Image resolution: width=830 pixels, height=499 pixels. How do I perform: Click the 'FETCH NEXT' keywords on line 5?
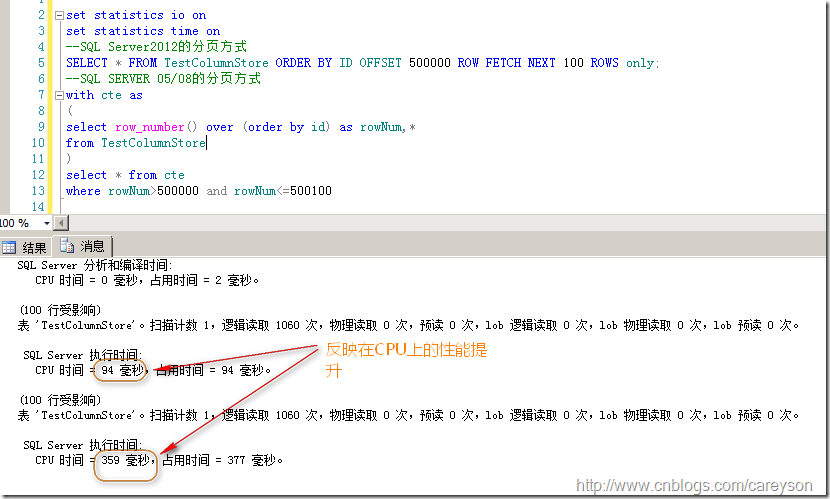tap(520, 62)
